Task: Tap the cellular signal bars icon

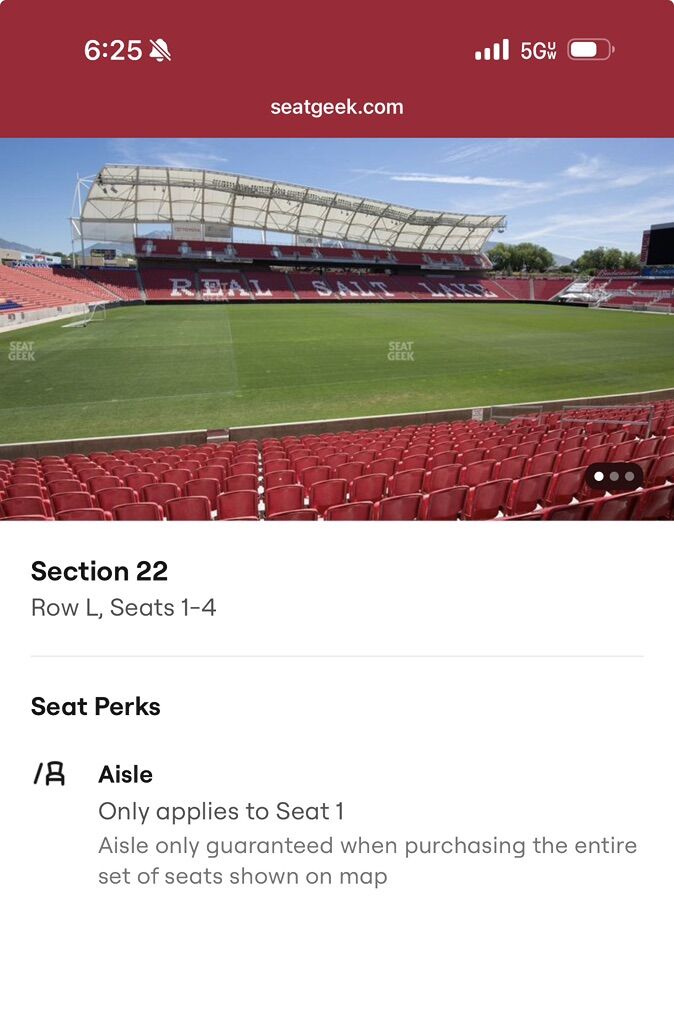Action: coord(491,50)
